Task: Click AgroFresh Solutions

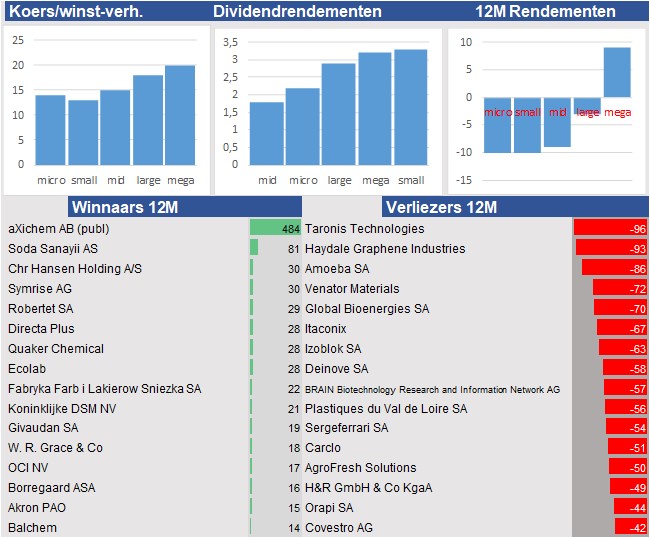Action: [x=361, y=468]
